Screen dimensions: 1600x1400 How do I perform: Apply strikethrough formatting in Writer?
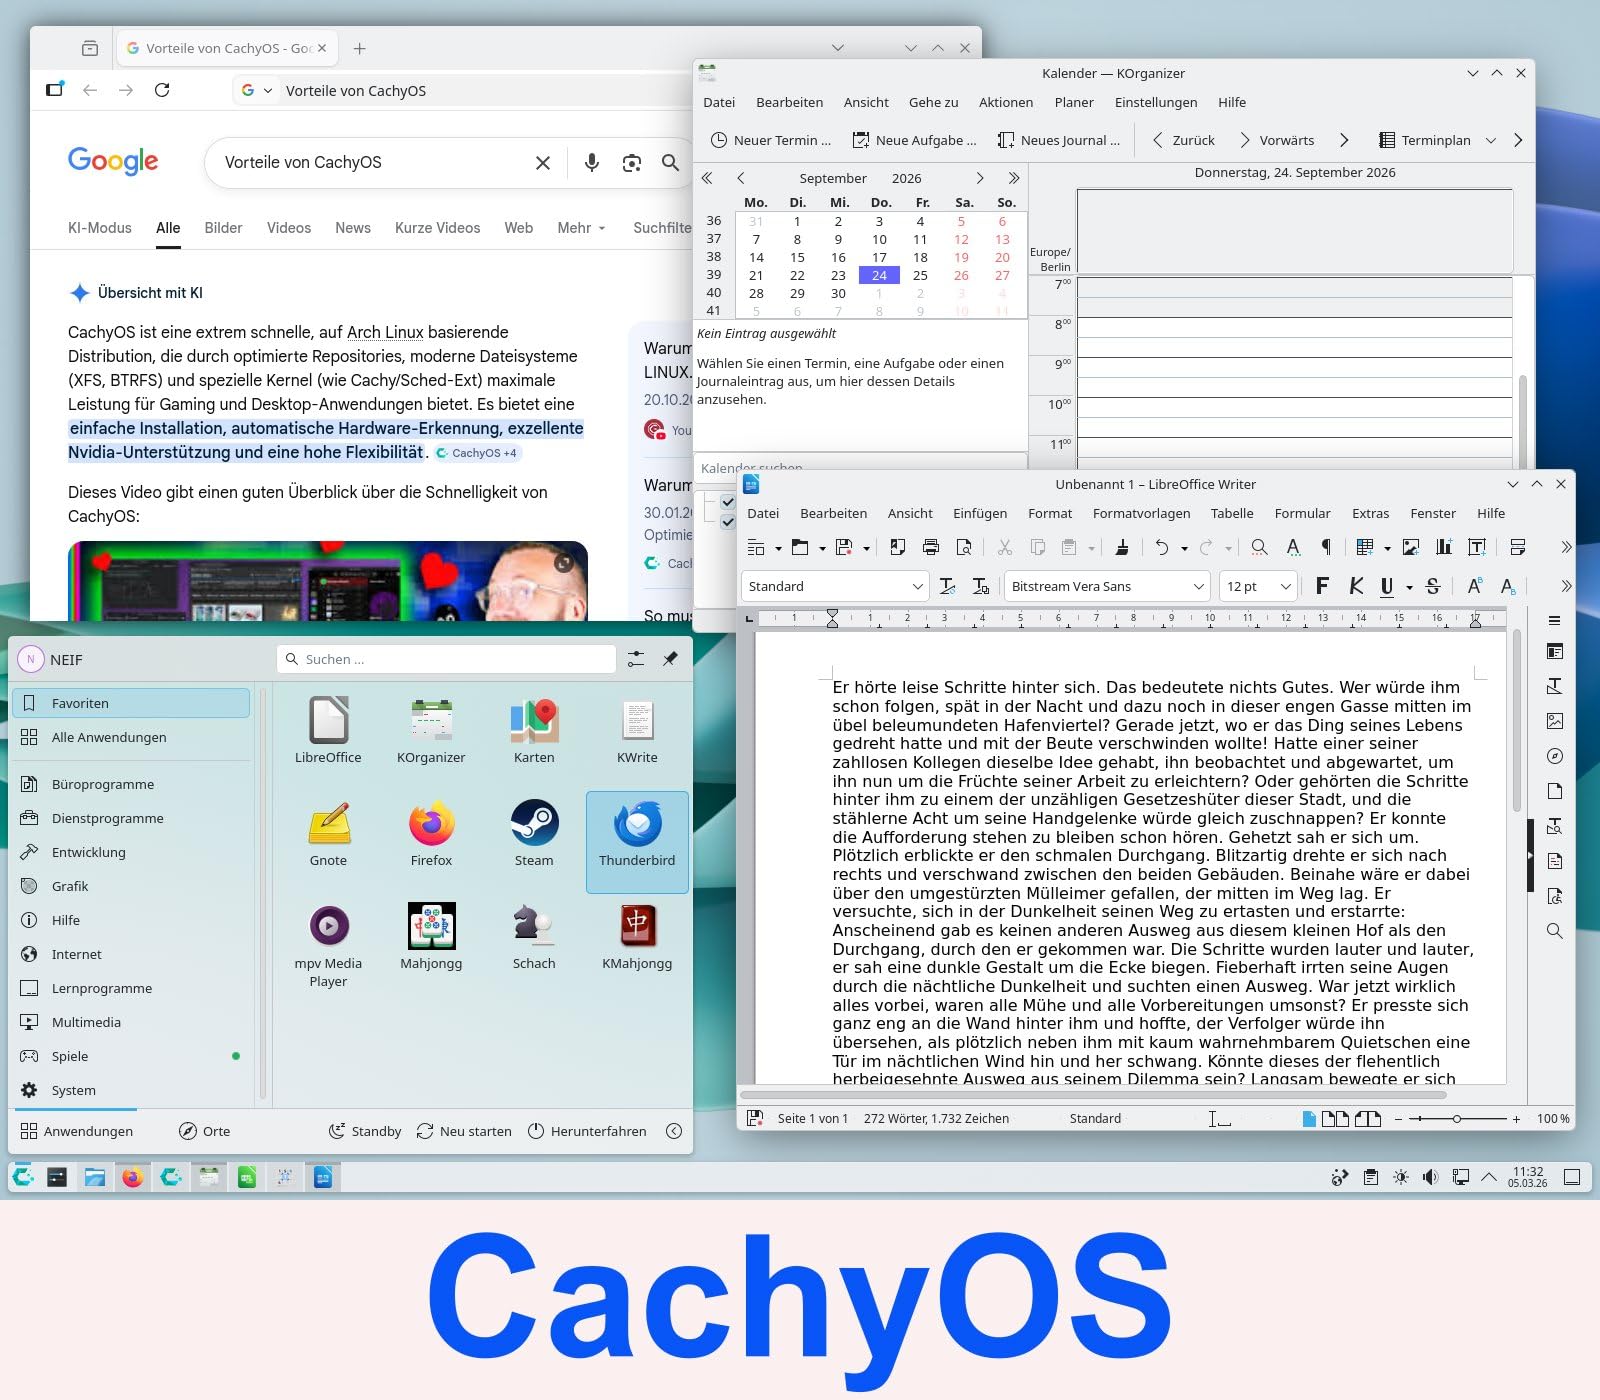pyautogui.click(x=1432, y=586)
